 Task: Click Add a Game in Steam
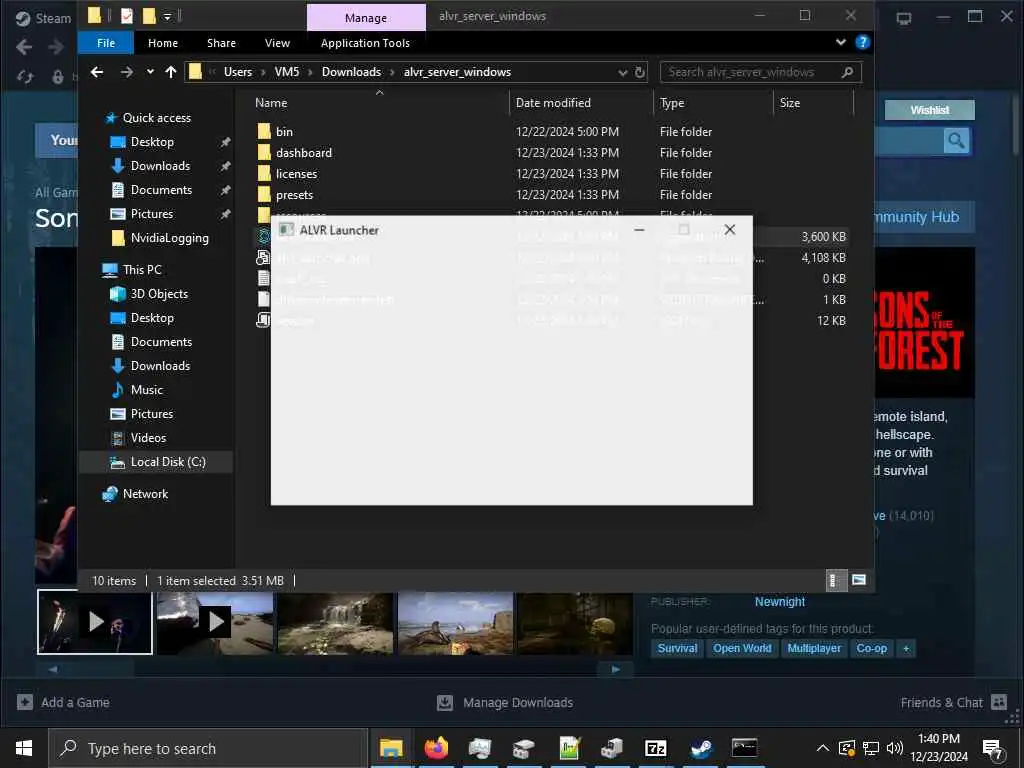coord(63,703)
